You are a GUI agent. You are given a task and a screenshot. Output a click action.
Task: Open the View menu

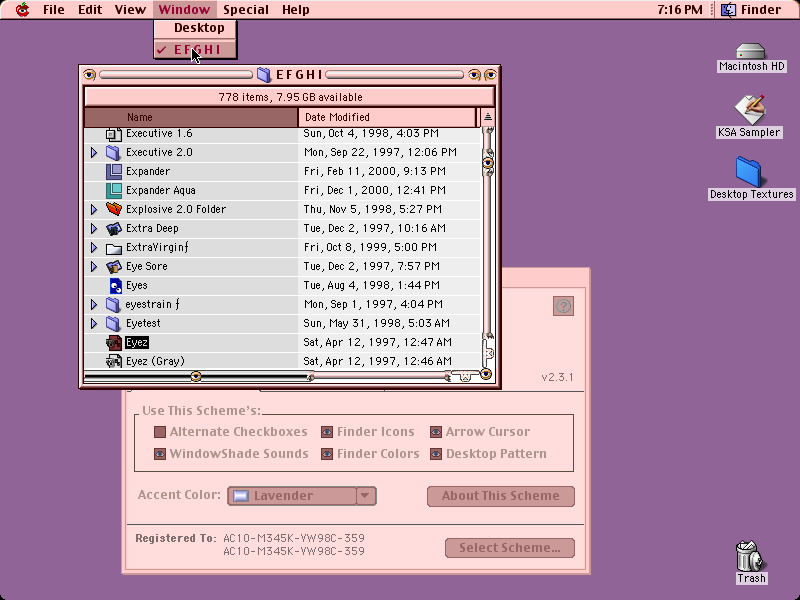(x=130, y=9)
